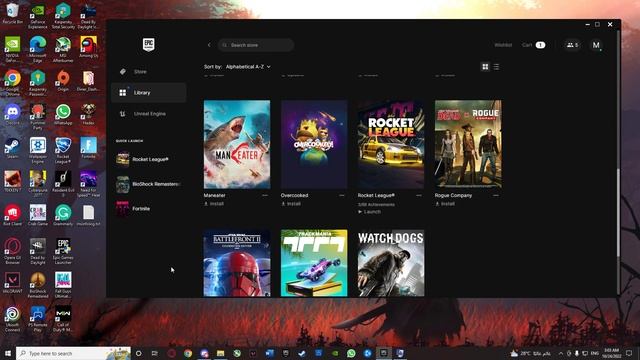Open Kaspersky Total Security desktop icon
This screenshot has width=640, height=360.
(x=63, y=16)
